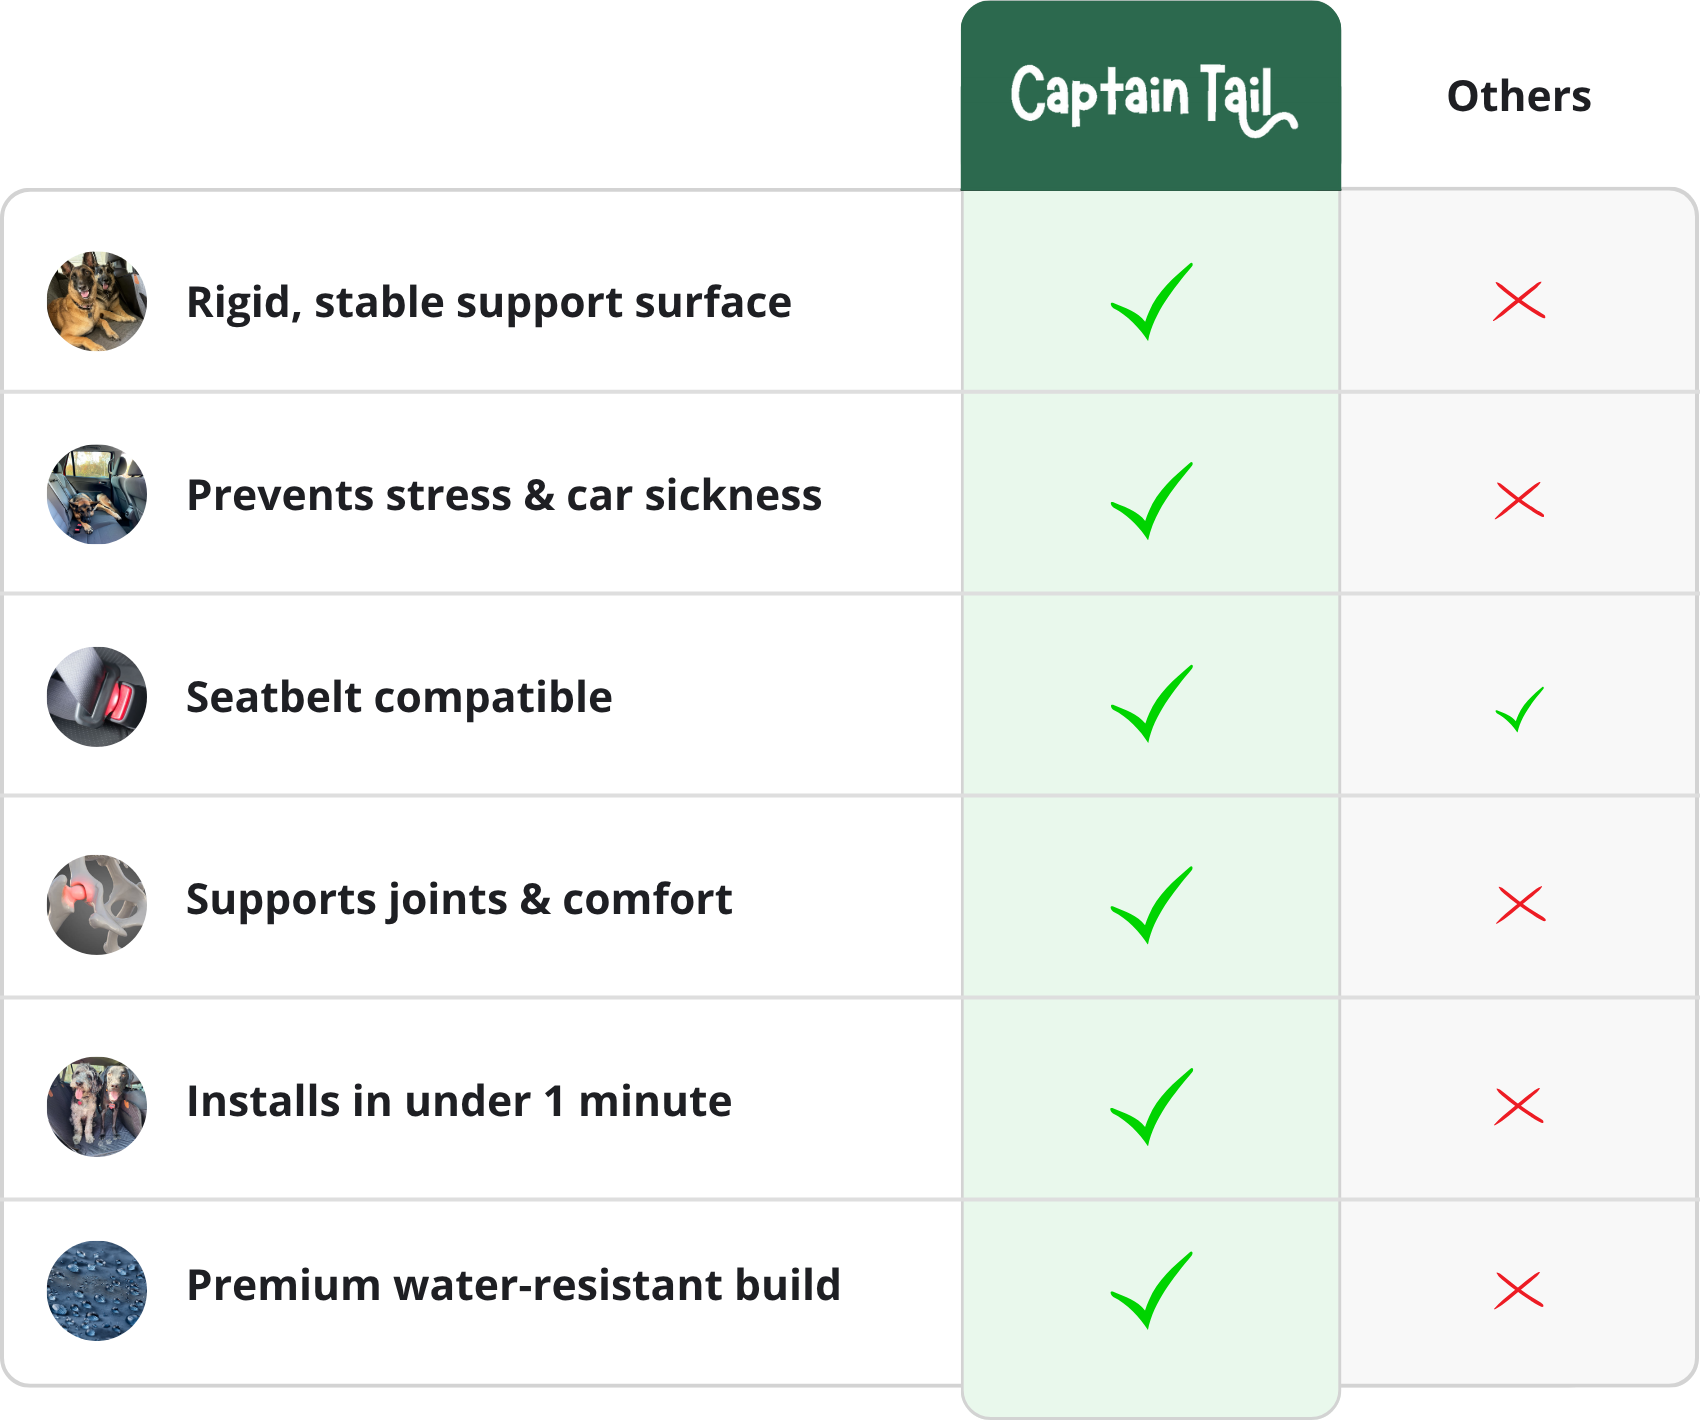This screenshot has height=1420, width=1700.
Task: Click Others red cross for water-resistant build
Action: coord(1519,1290)
